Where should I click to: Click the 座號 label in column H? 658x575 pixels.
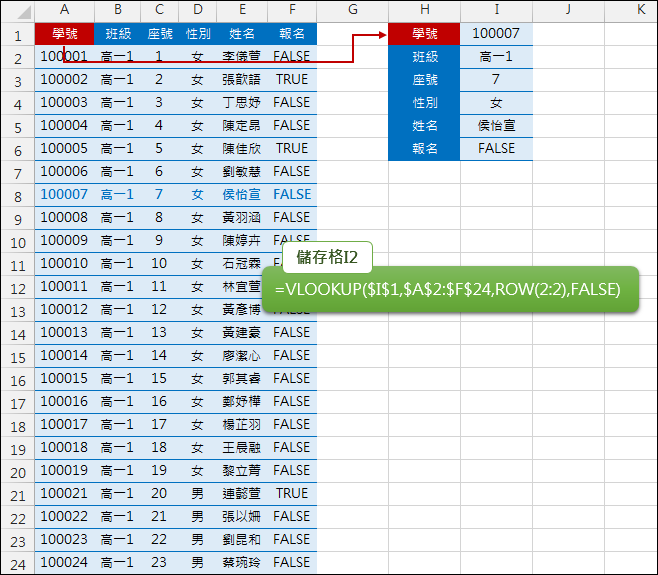(424, 79)
